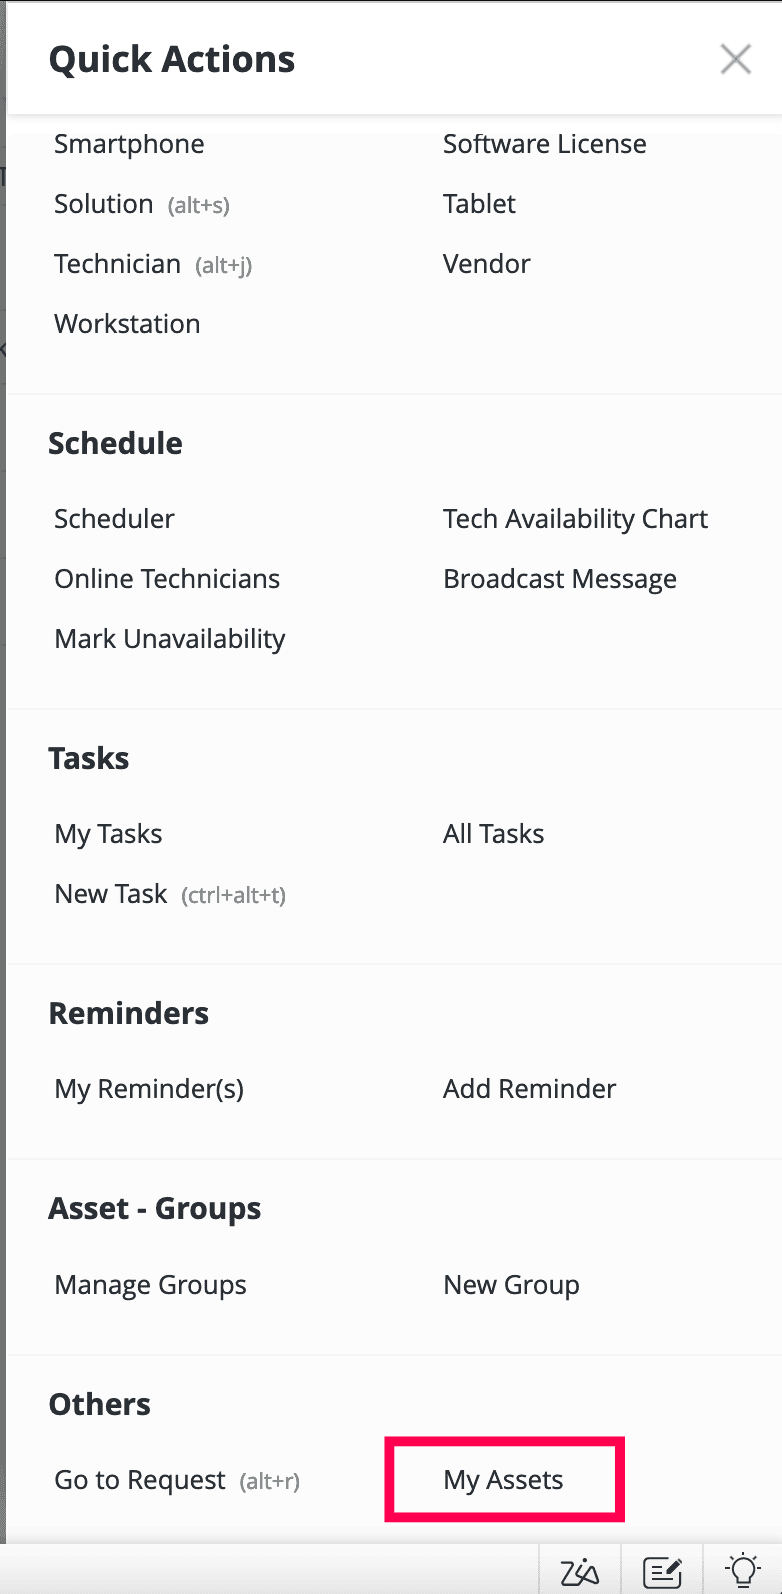Viewport: 782px width, 1594px height.
Task: Open Manage Groups
Action: point(150,1285)
